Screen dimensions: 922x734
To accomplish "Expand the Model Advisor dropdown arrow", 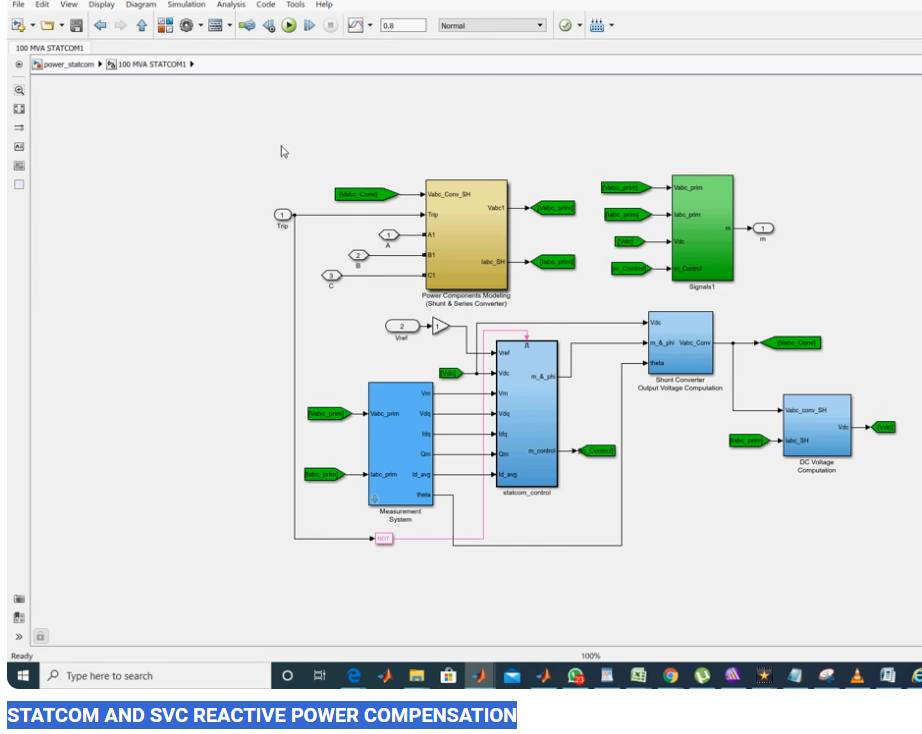I will point(580,25).
